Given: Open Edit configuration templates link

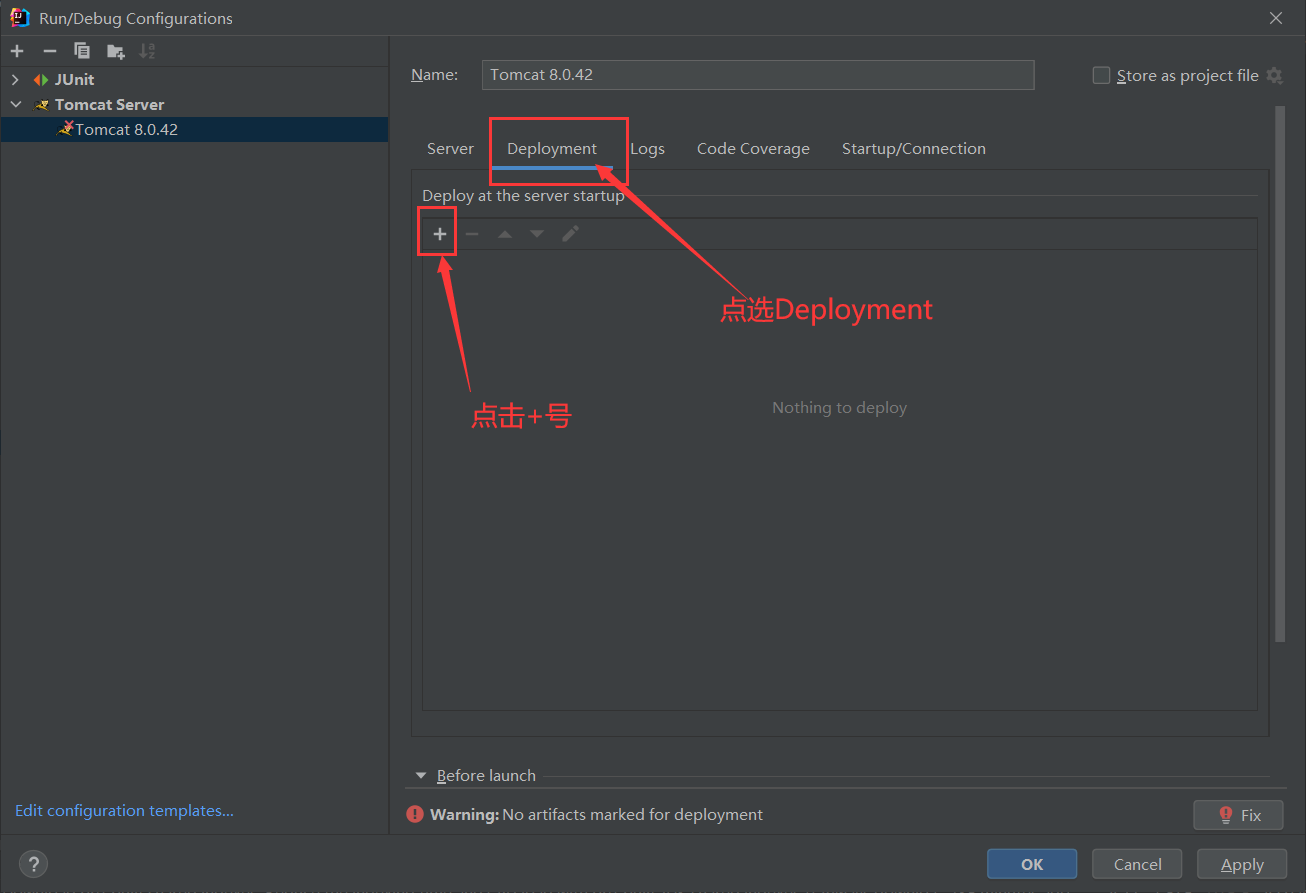Looking at the screenshot, I should pos(124,811).
